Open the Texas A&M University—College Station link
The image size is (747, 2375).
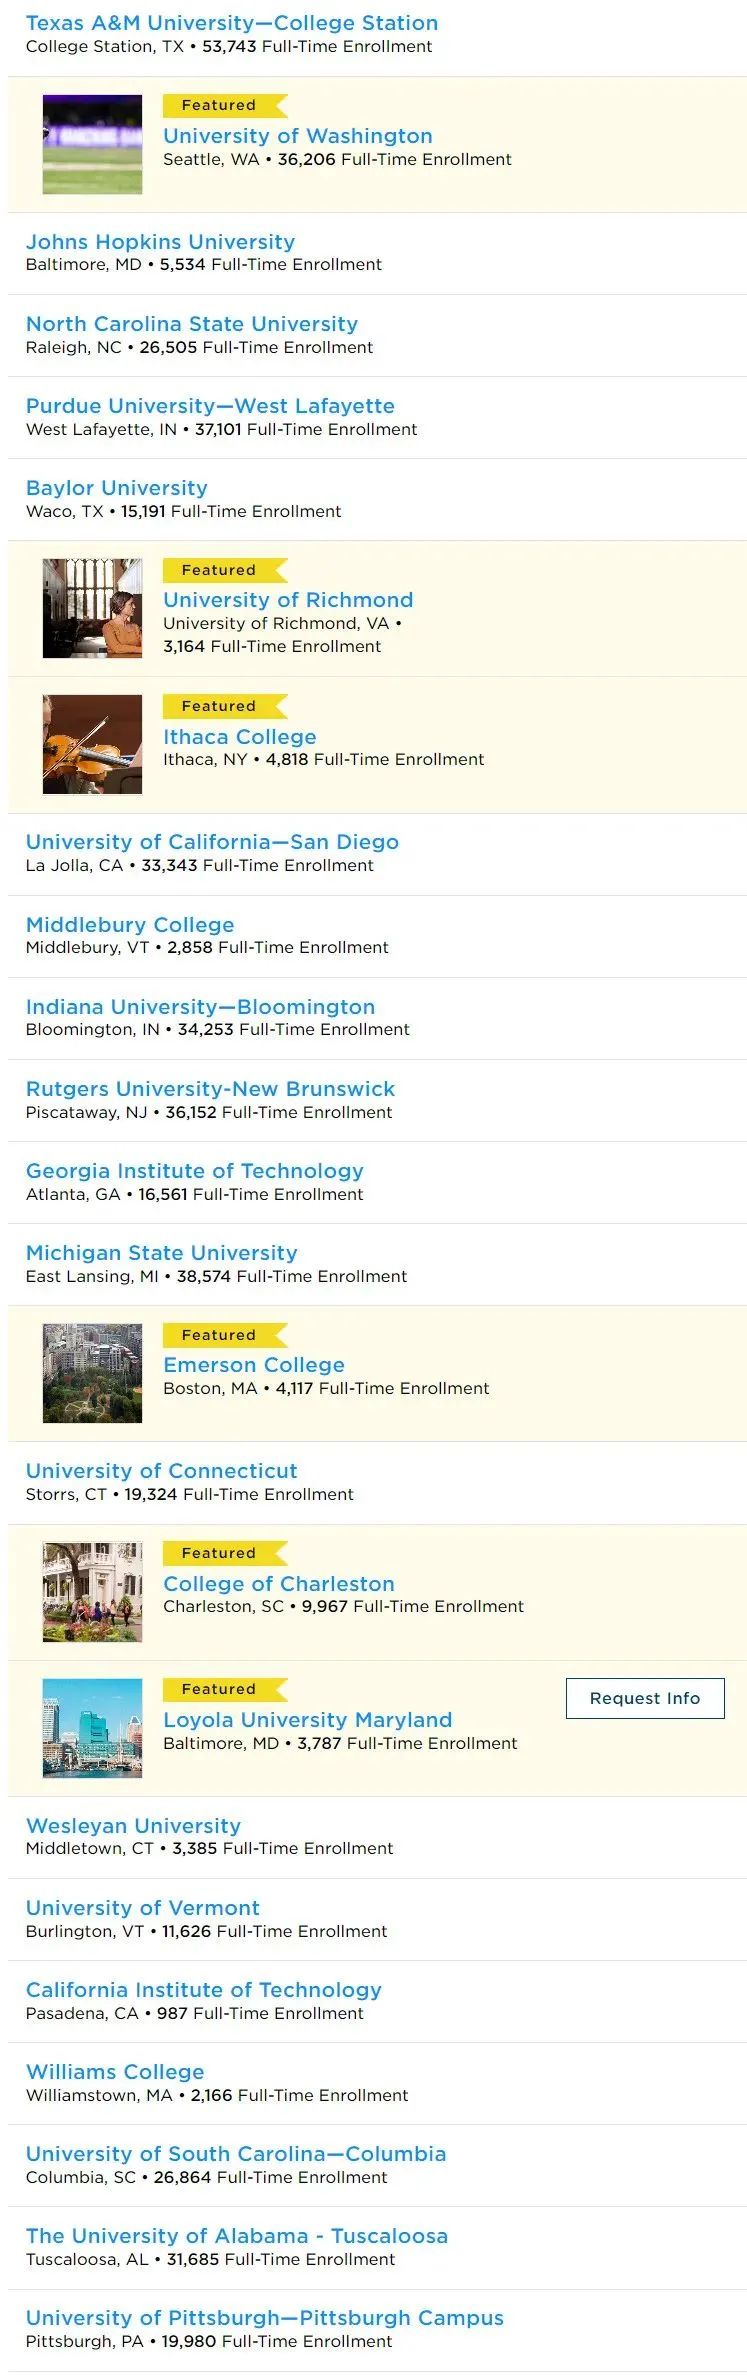click(232, 23)
